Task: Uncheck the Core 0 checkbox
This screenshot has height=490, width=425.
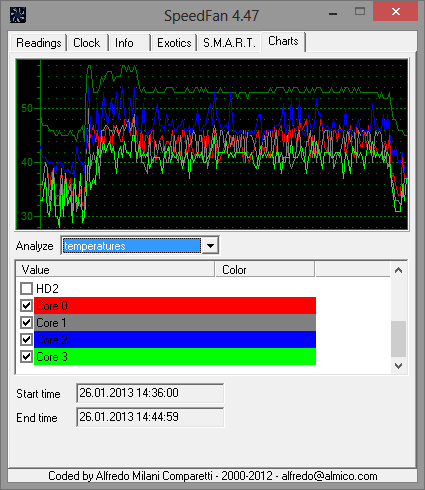Action: [26, 306]
